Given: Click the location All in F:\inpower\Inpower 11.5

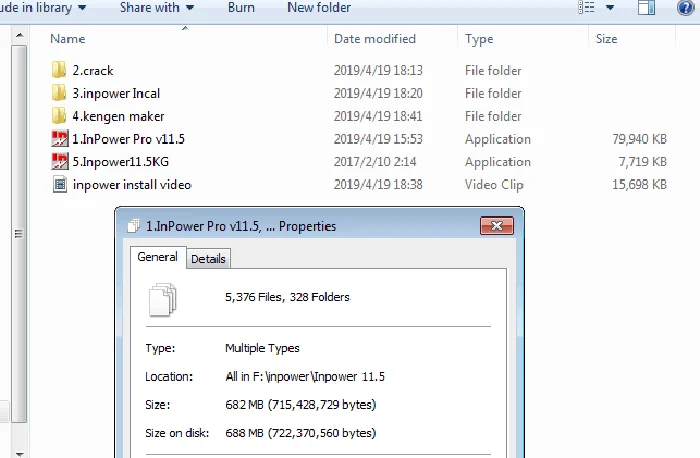Looking at the screenshot, I should pos(305,377).
